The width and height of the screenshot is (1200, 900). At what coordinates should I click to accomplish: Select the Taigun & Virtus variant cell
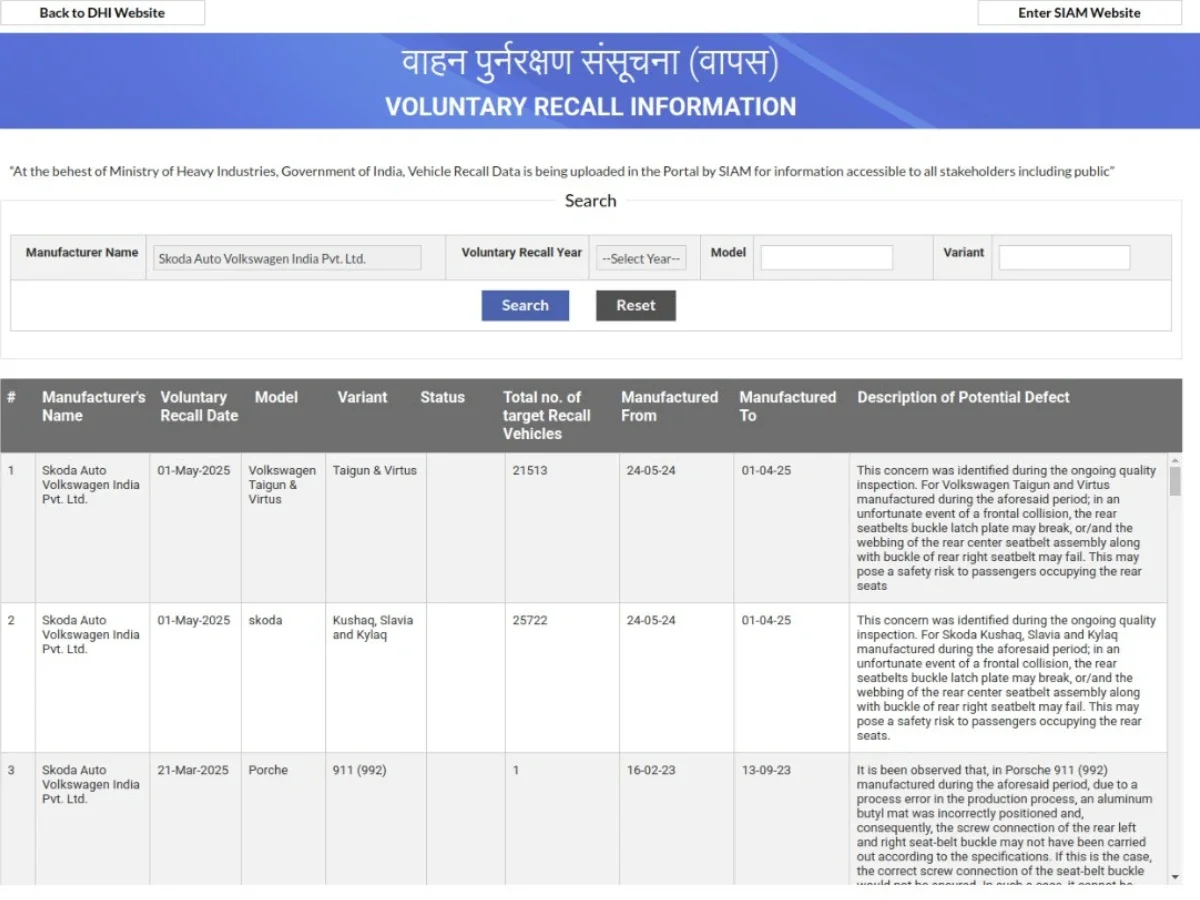tap(374, 470)
